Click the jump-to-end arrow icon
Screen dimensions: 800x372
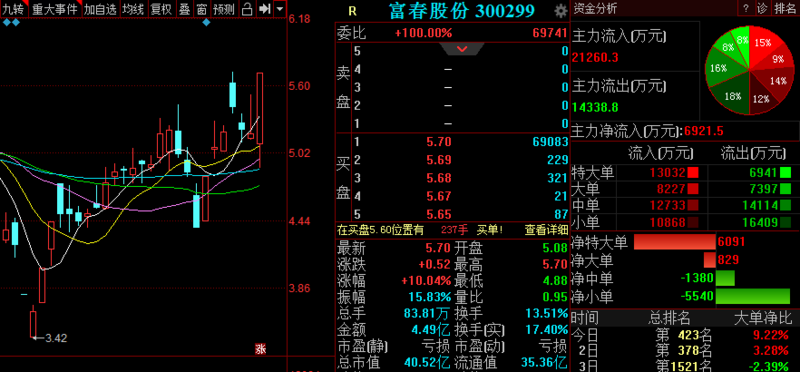pos(264,9)
